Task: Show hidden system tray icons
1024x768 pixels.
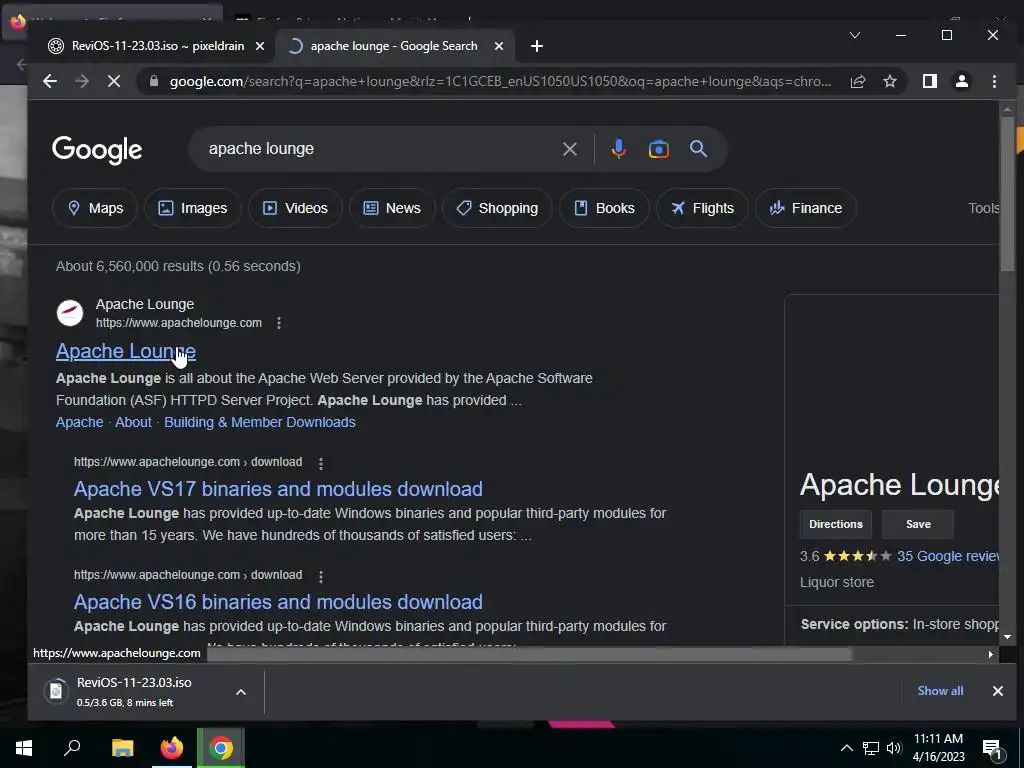Action: tap(846, 748)
